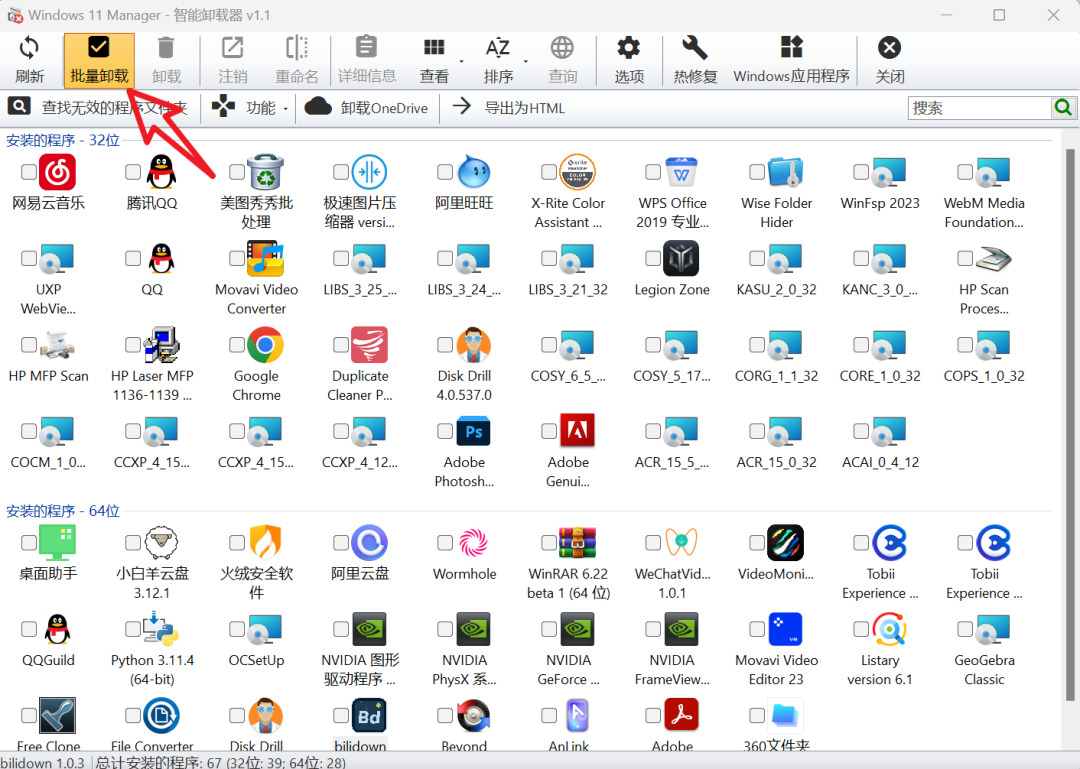
Task: Click the 注销 toolbar icon
Action: pyautogui.click(x=232, y=48)
